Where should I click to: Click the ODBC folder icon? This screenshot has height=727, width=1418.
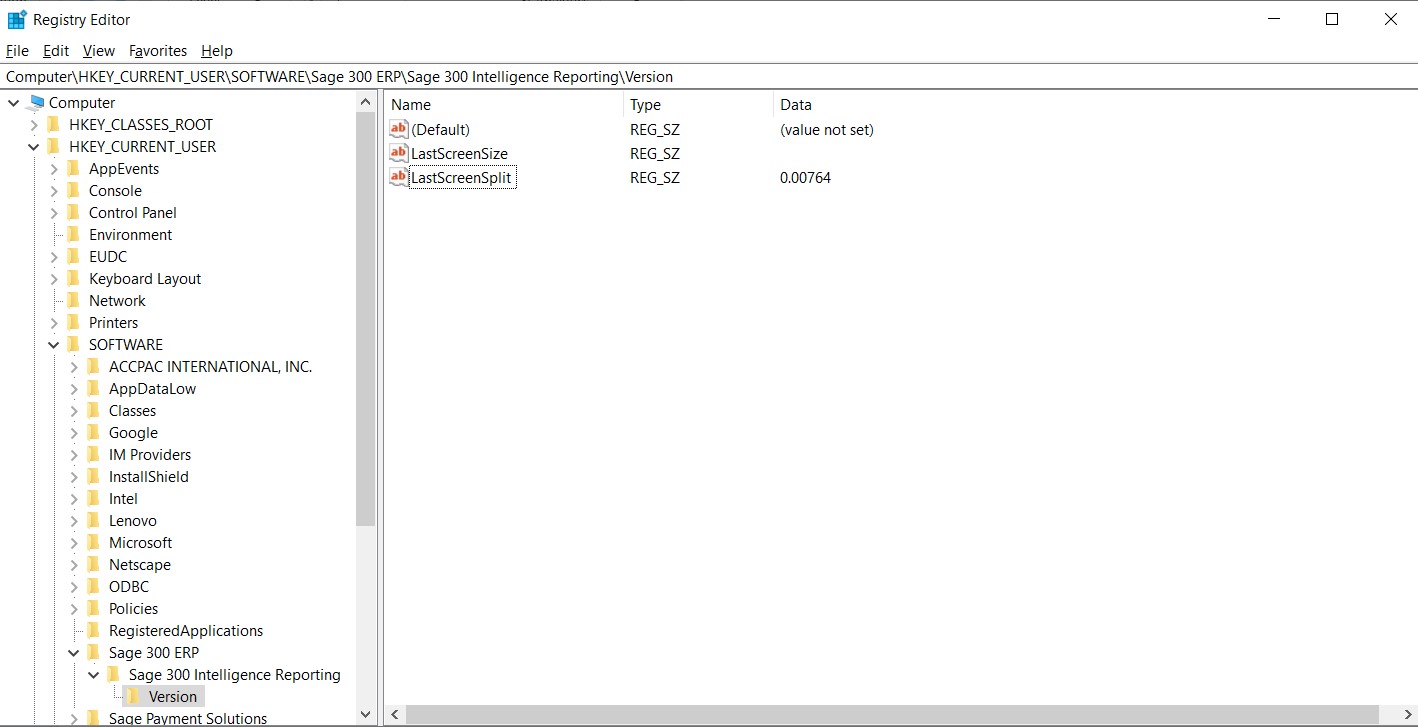(x=94, y=586)
